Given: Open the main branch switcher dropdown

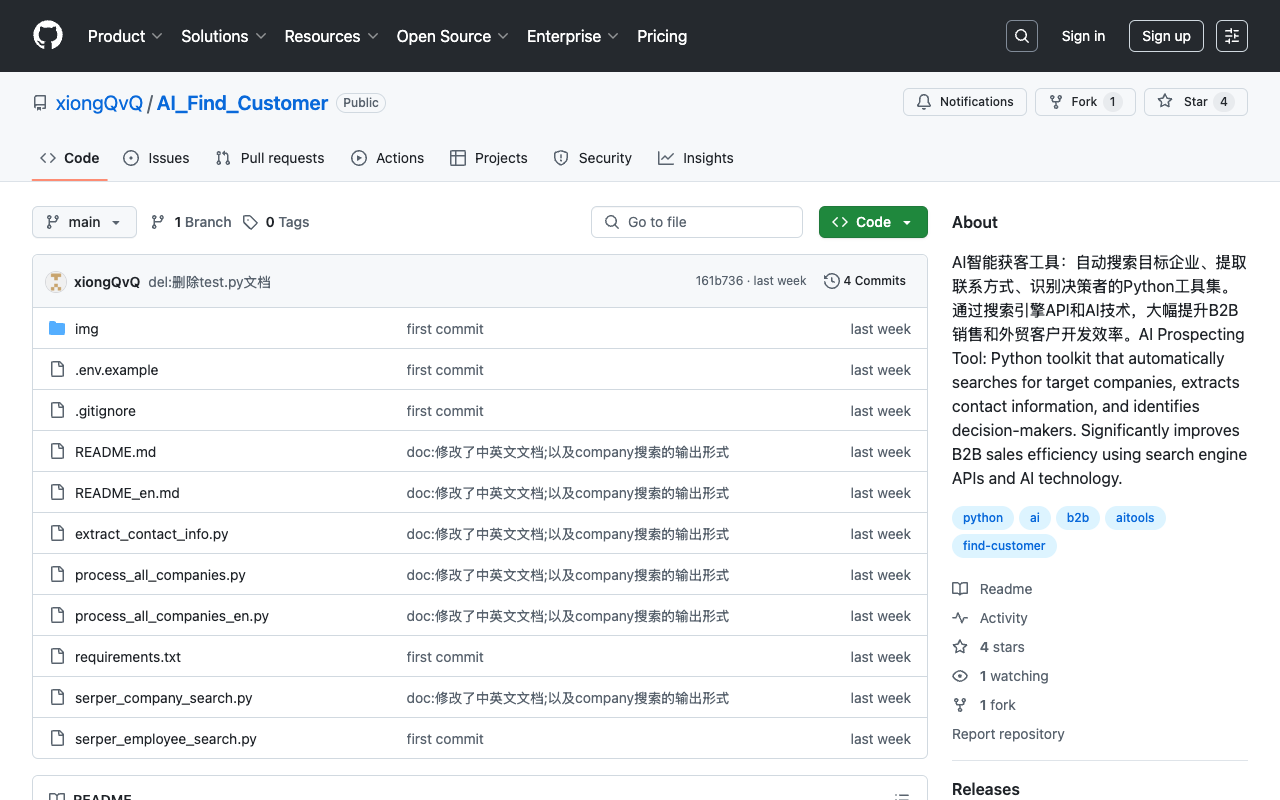Looking at the screenshot, I should tap(84, 222).
